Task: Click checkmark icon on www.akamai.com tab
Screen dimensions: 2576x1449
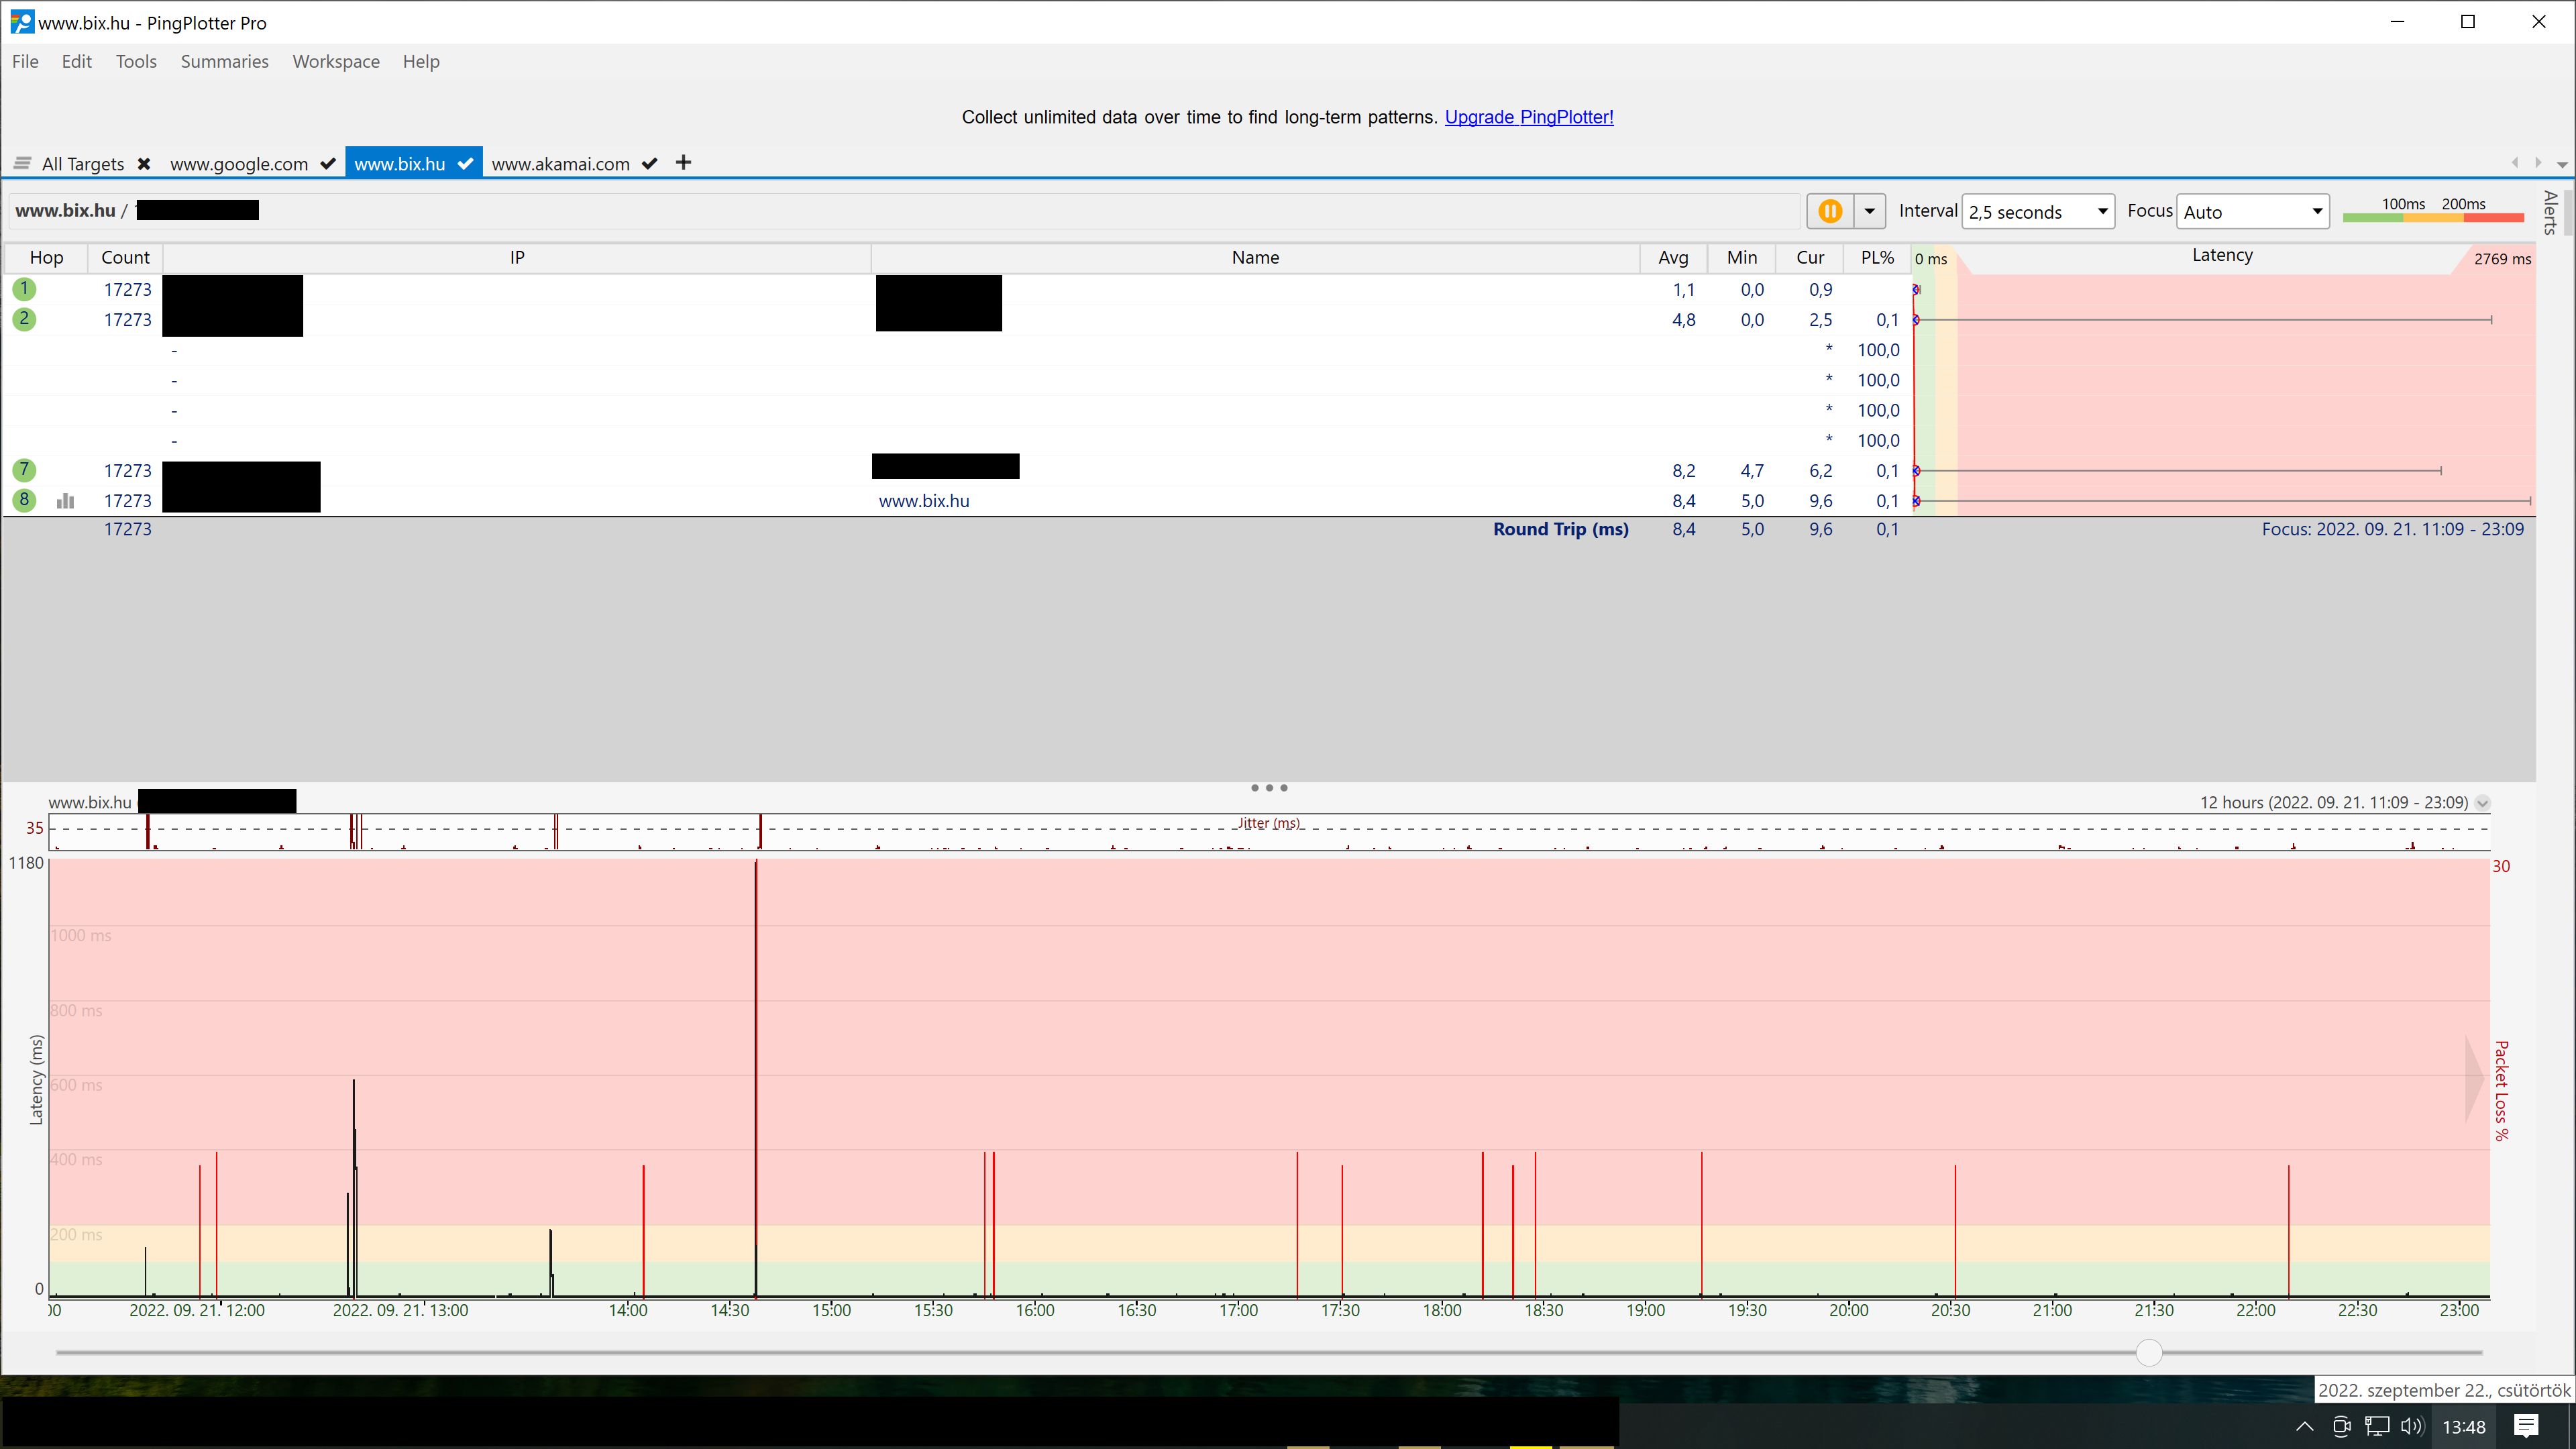Action: tap(649, 163)
